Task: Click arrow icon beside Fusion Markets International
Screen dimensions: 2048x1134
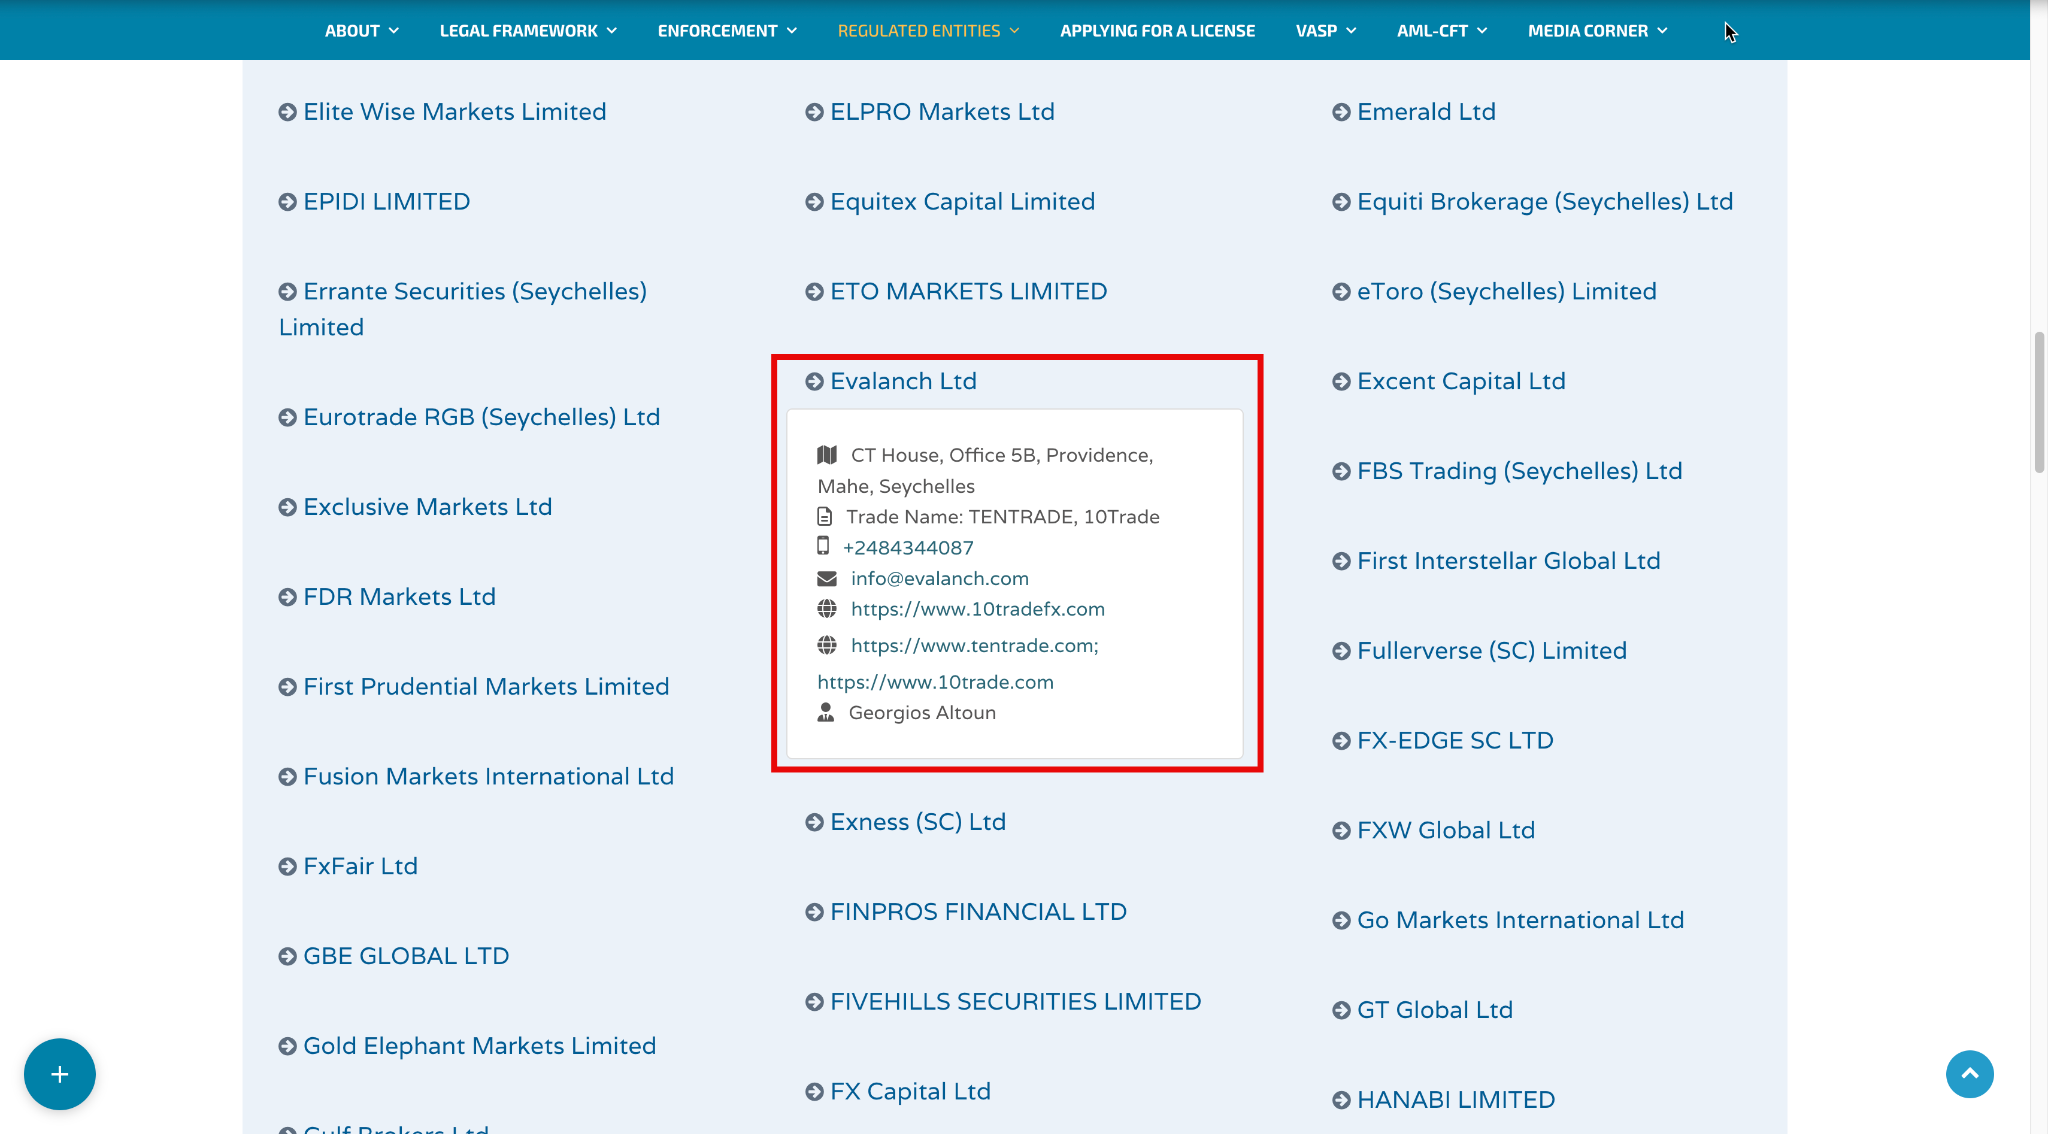Action: click(x=288, y=778)
